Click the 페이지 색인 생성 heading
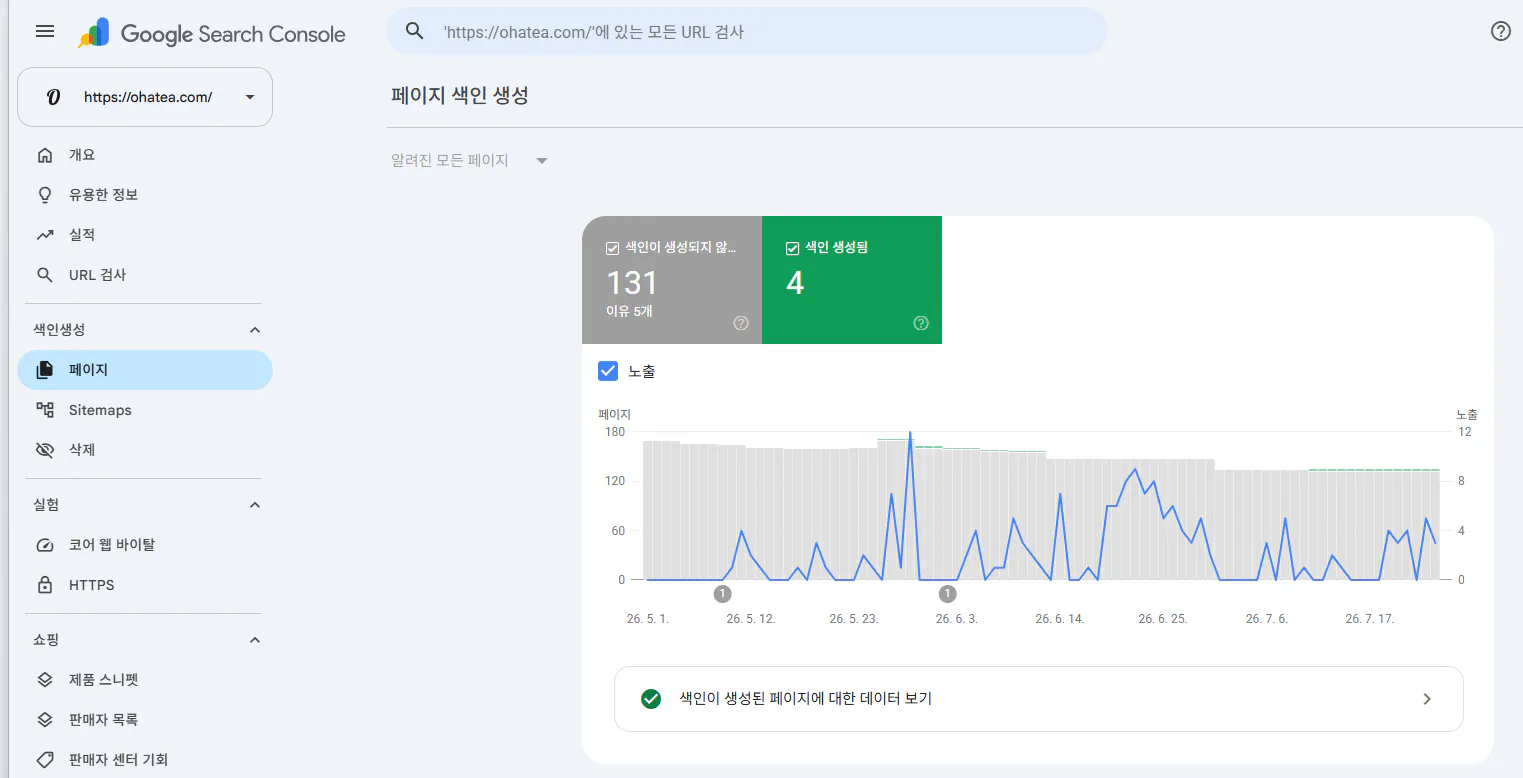1523x778 pixels. pos(460,96)
